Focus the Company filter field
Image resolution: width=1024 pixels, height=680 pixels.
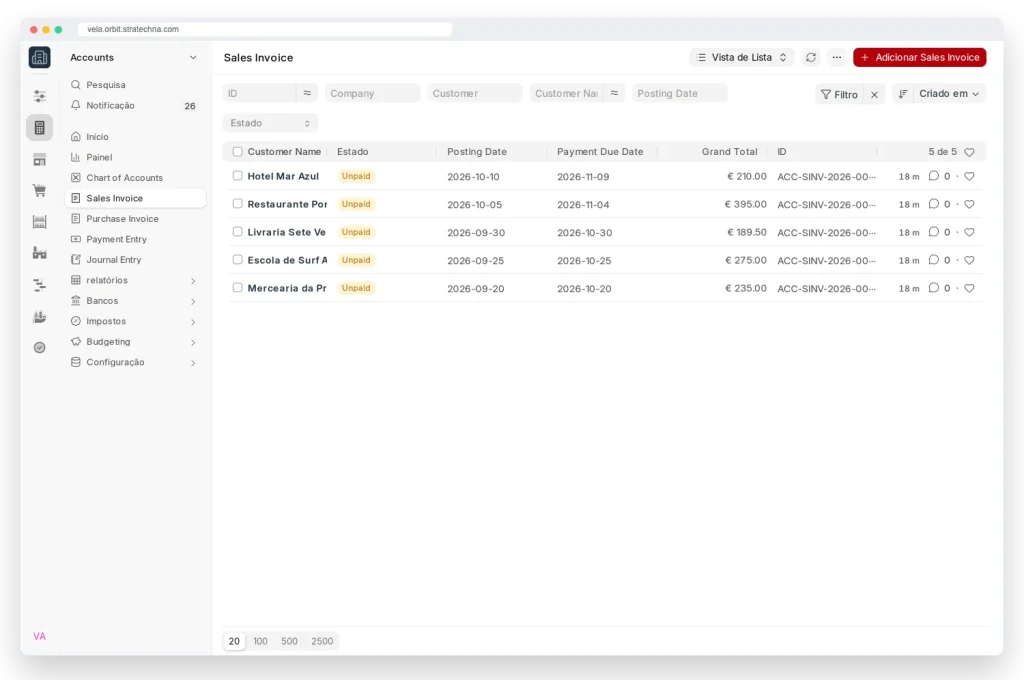[x=372, y=93]
